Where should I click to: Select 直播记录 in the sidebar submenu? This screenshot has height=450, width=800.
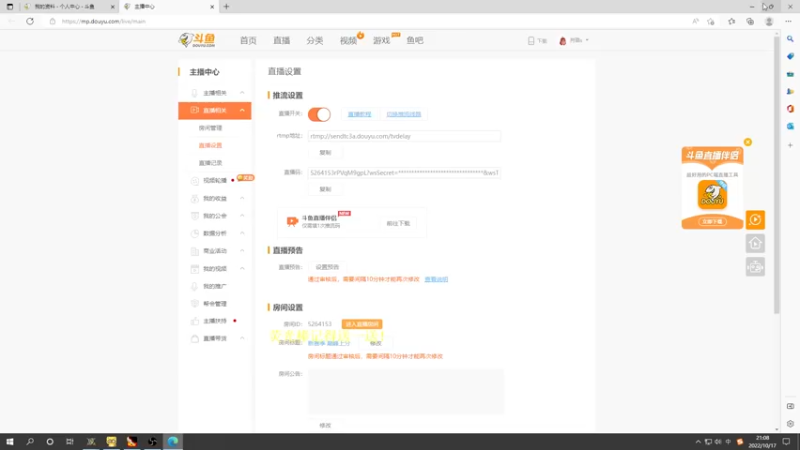coord(210,163)
